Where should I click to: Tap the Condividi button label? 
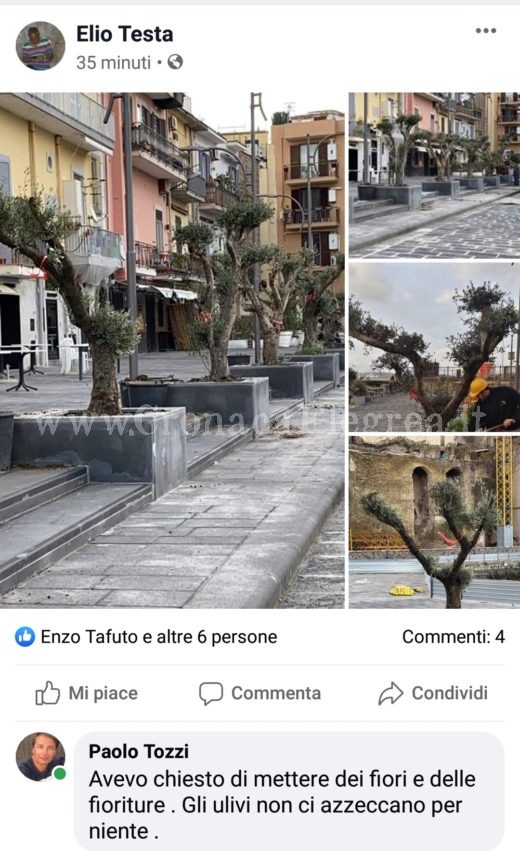449,693
